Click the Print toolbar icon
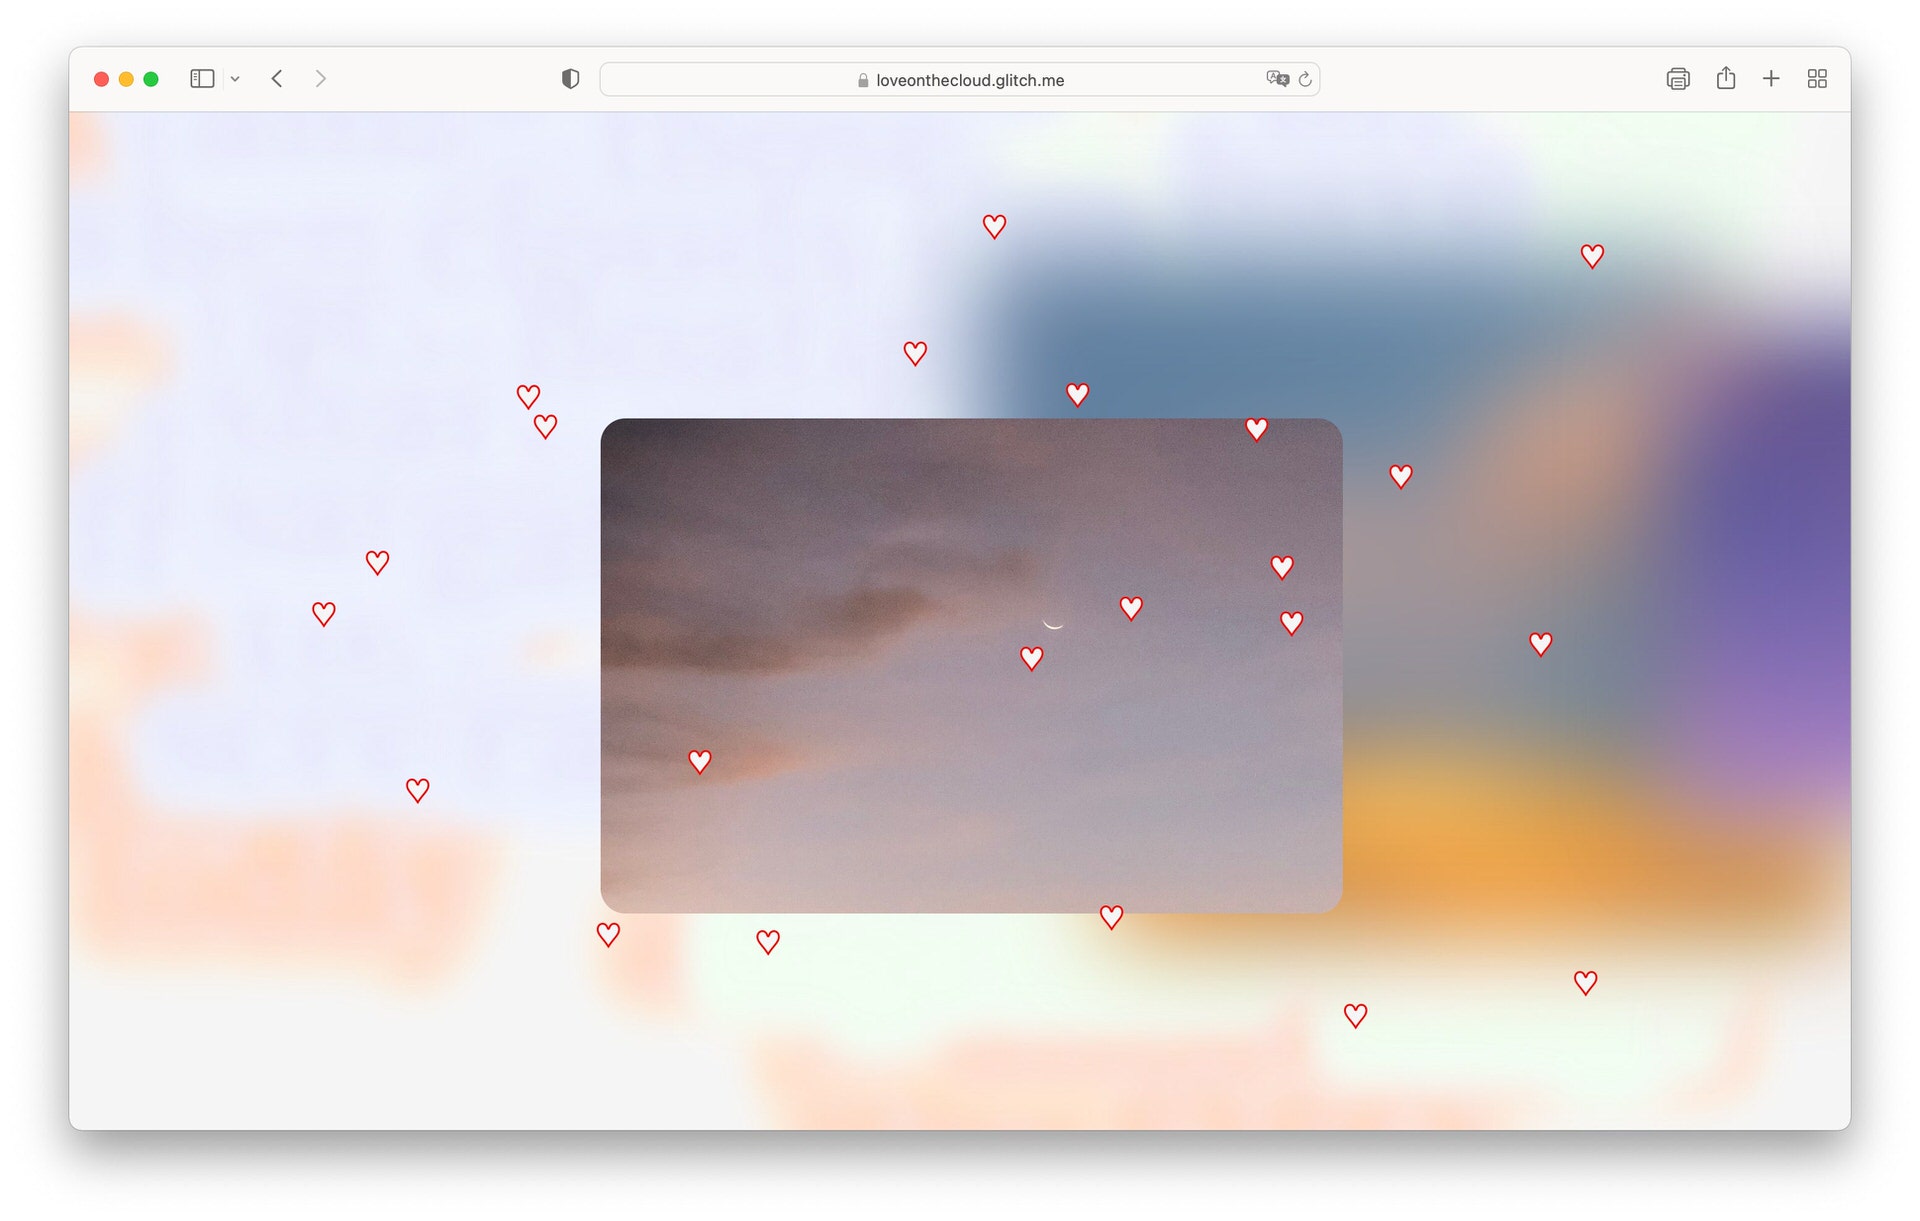 (x=1677, y=79)
